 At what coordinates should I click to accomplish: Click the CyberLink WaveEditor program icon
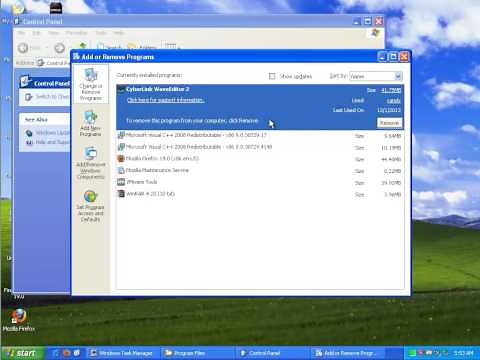121,89
